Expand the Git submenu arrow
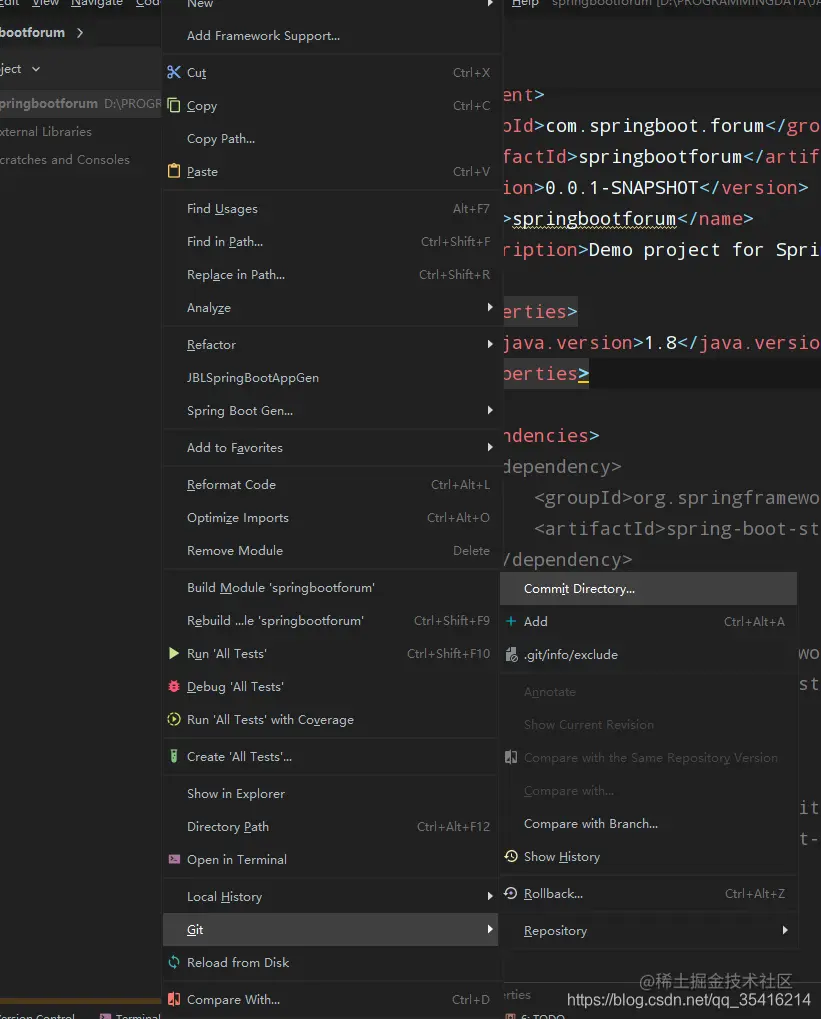This screenshot has height=1019, width=821. pos(490,929)
